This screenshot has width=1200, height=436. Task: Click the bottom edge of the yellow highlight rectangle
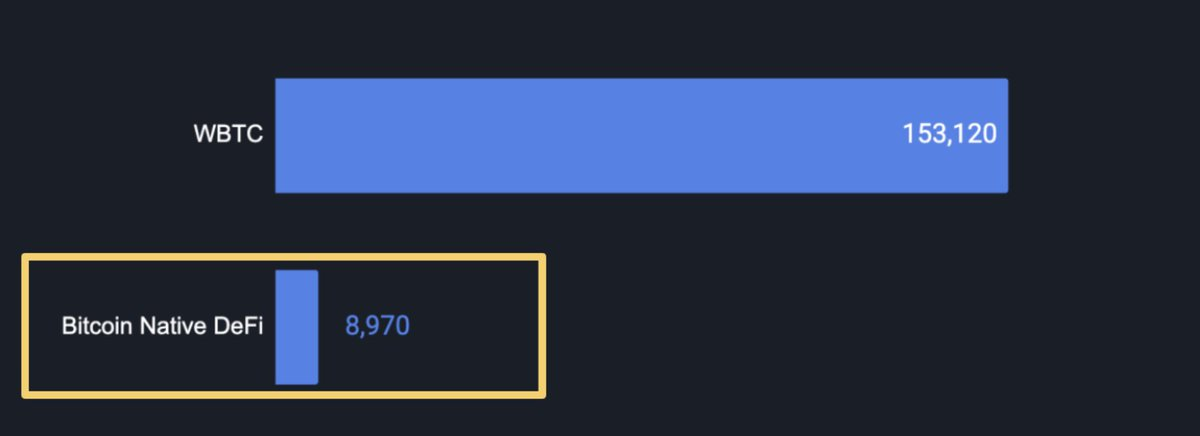tap(284, 394)
